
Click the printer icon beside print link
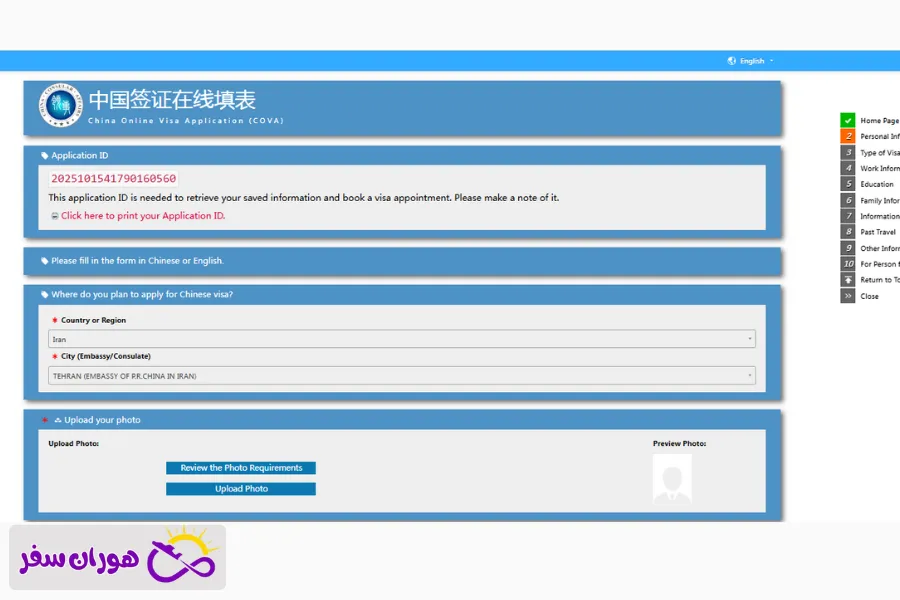tap(54, 216)
